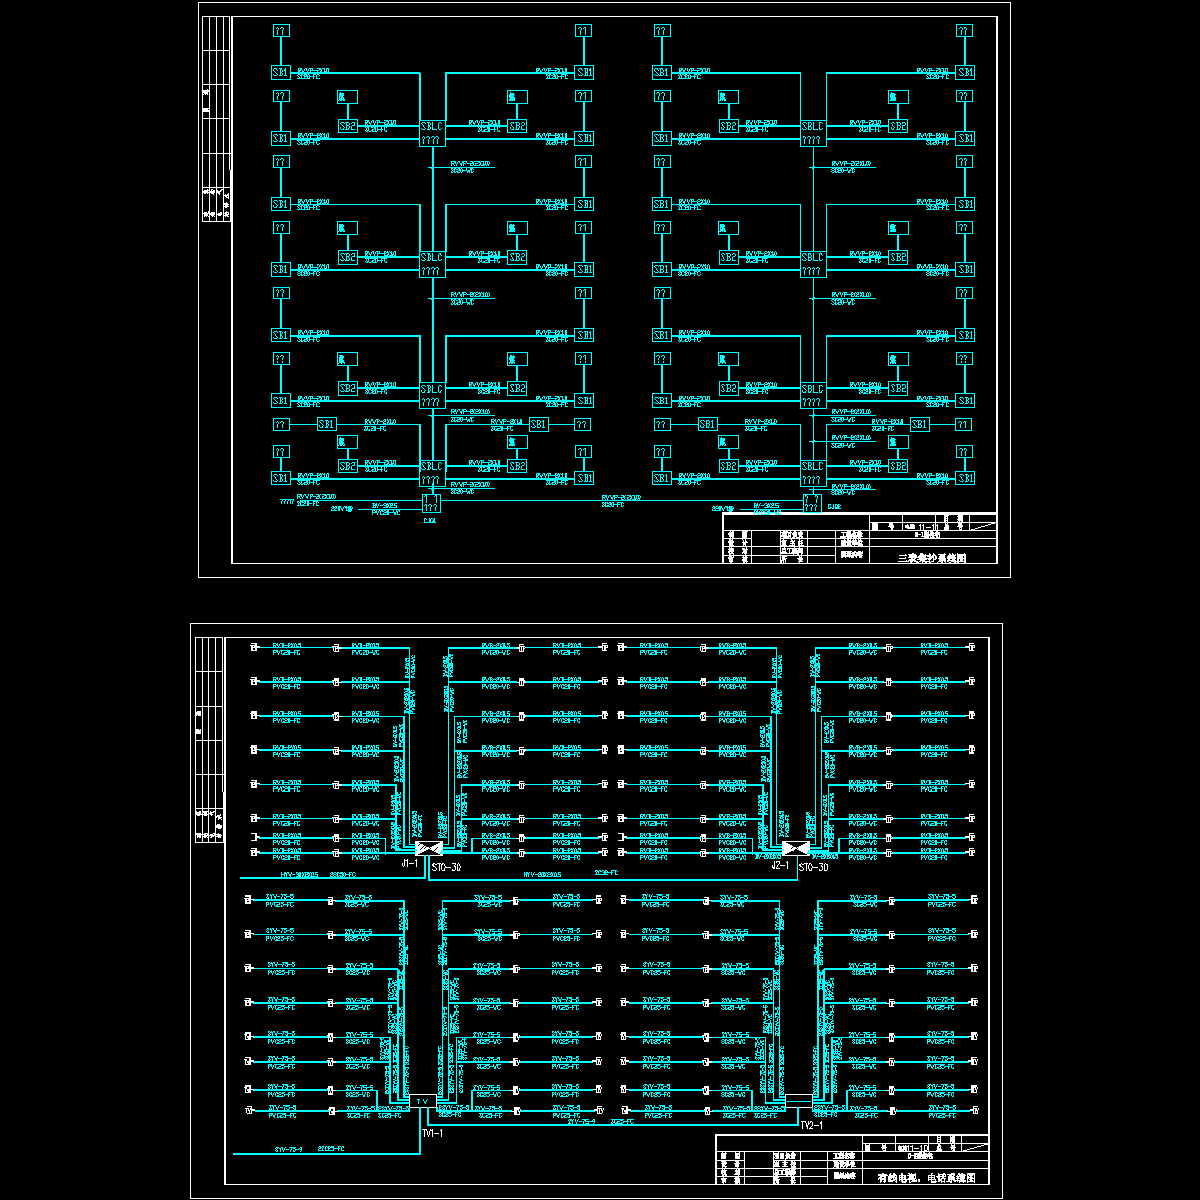
Task: Click the title '三表集抄系统图' in title block
Action: click(932, 558)
